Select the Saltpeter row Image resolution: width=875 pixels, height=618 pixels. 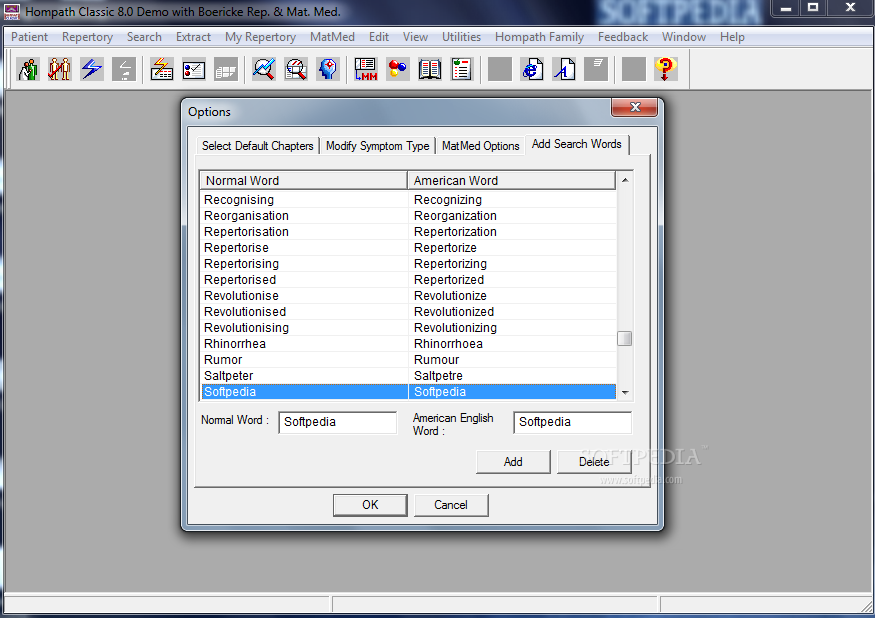coord(408,376)
